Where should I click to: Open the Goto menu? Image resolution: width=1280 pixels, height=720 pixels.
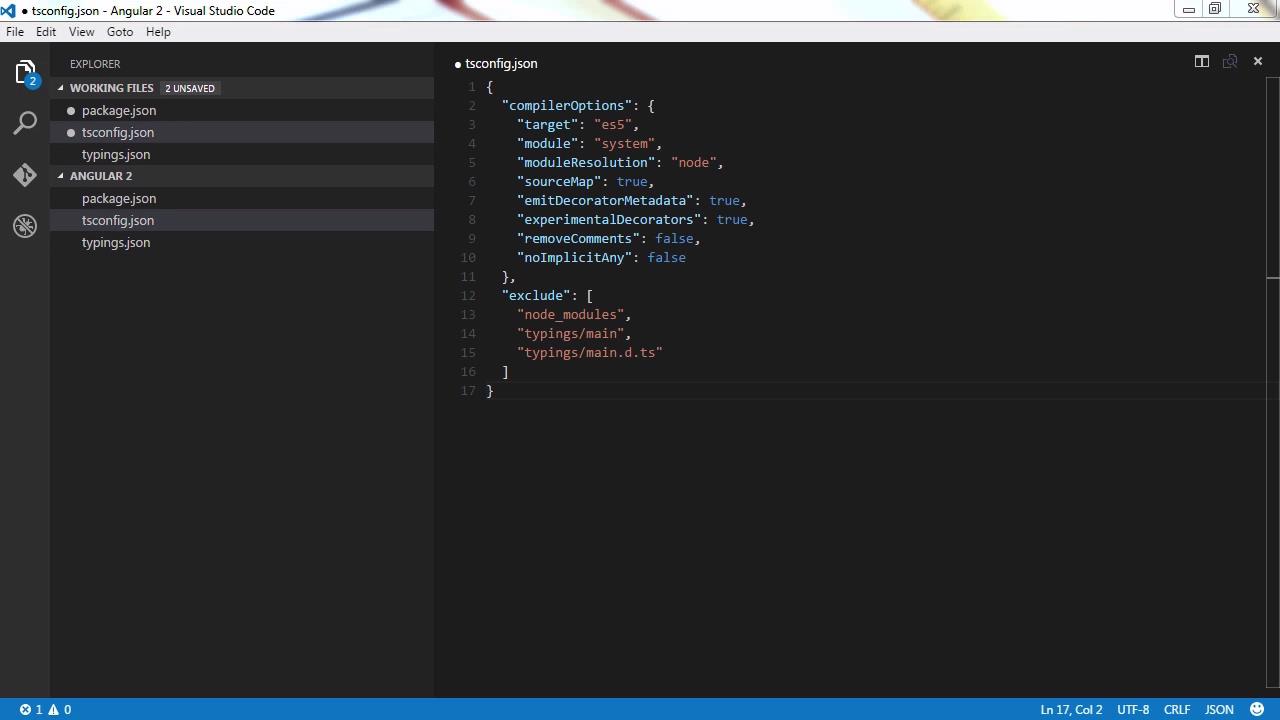(120, 32)
